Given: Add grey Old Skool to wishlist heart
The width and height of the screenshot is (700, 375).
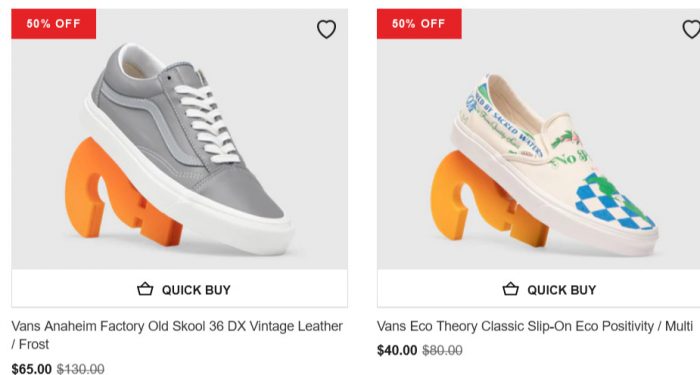Looking at the screenshot, I should pyautogui.click(x=326, y=29).
